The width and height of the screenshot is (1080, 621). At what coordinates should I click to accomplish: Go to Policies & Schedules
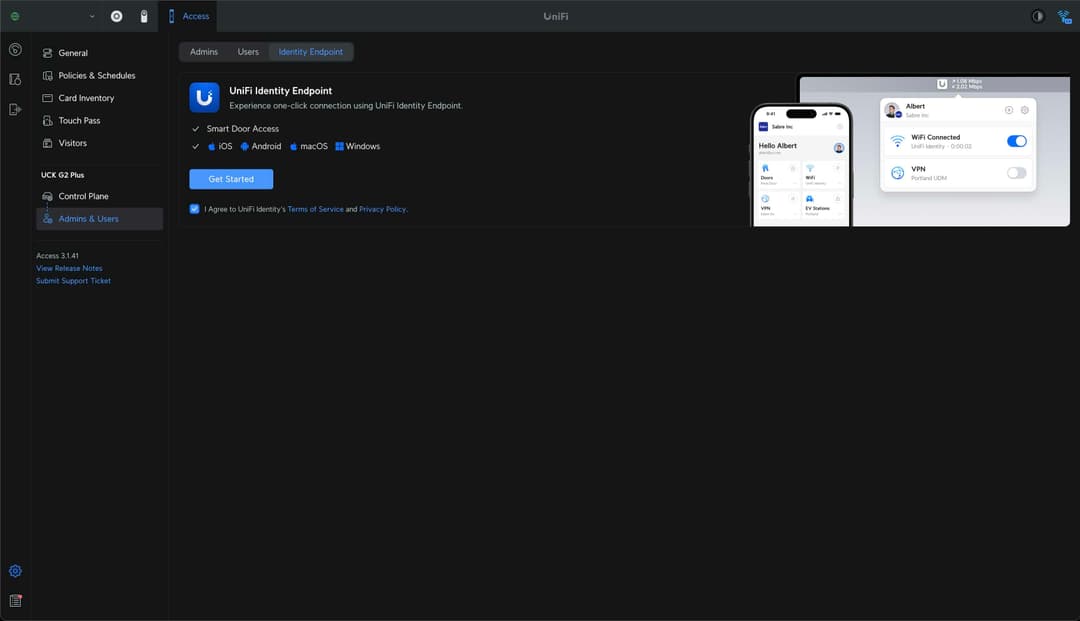tap(99, 76)
